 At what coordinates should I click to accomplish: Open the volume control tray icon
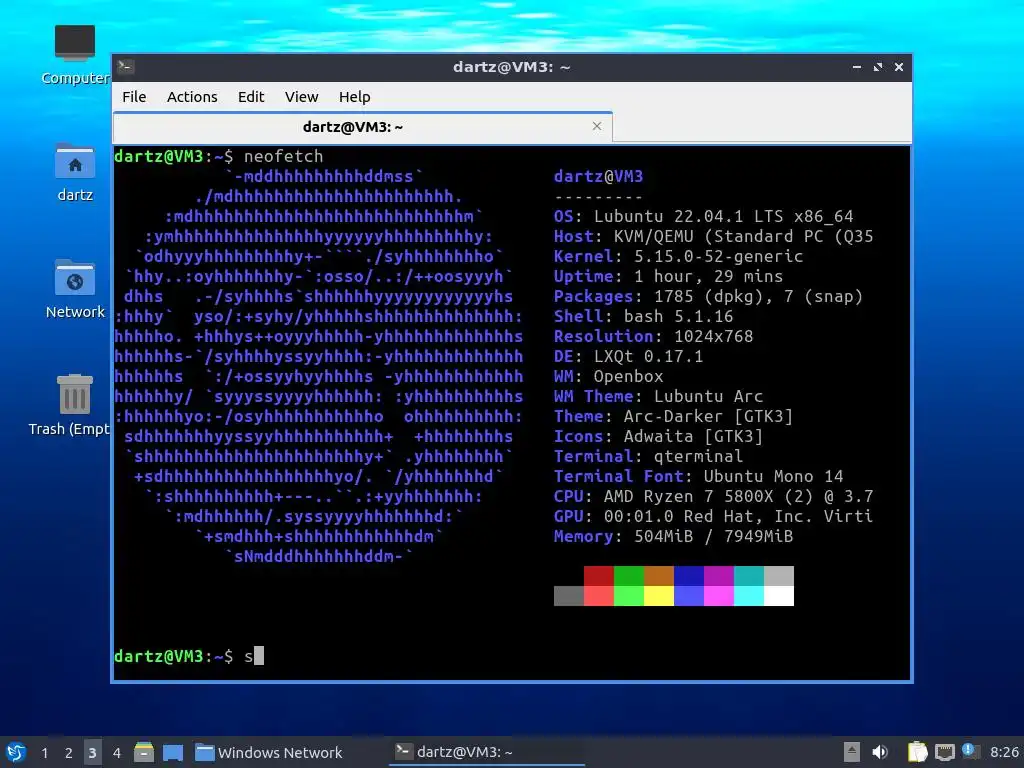tap(880, 752)
